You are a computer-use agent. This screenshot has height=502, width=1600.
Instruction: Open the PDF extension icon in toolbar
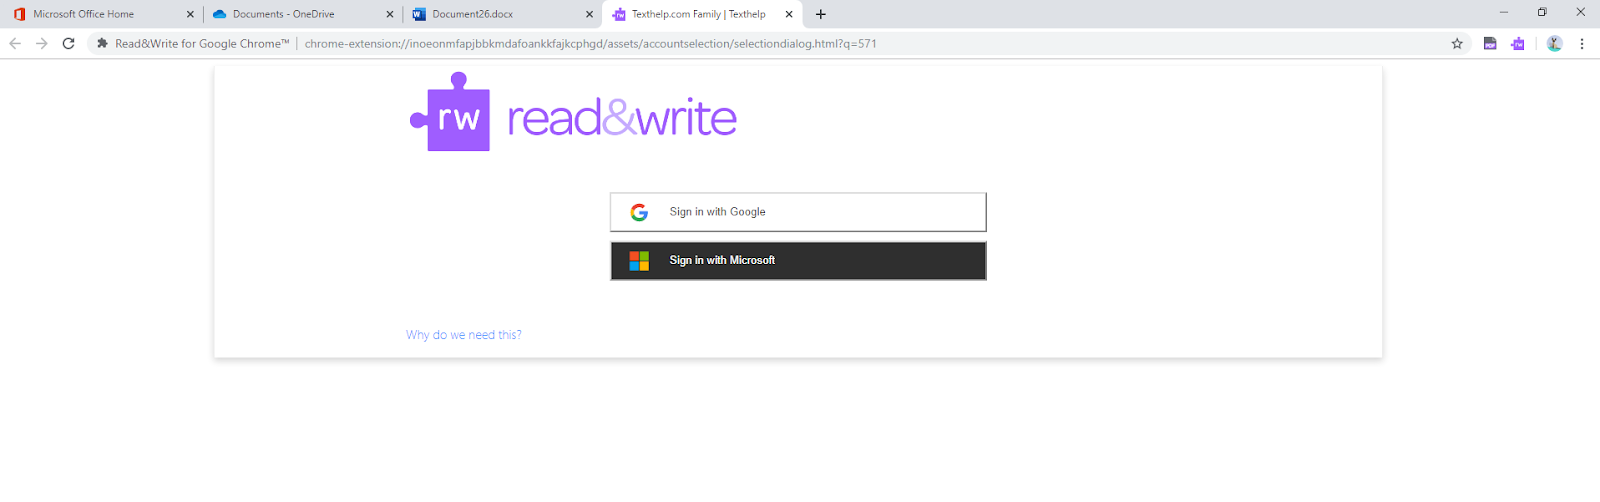(x=1490, y=43)
